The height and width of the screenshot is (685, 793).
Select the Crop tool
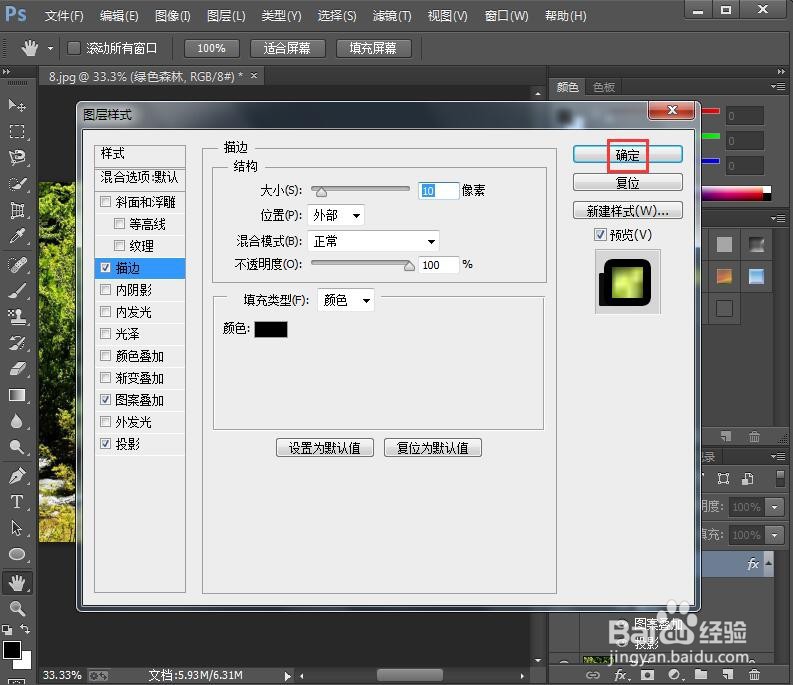click(17, 210)
